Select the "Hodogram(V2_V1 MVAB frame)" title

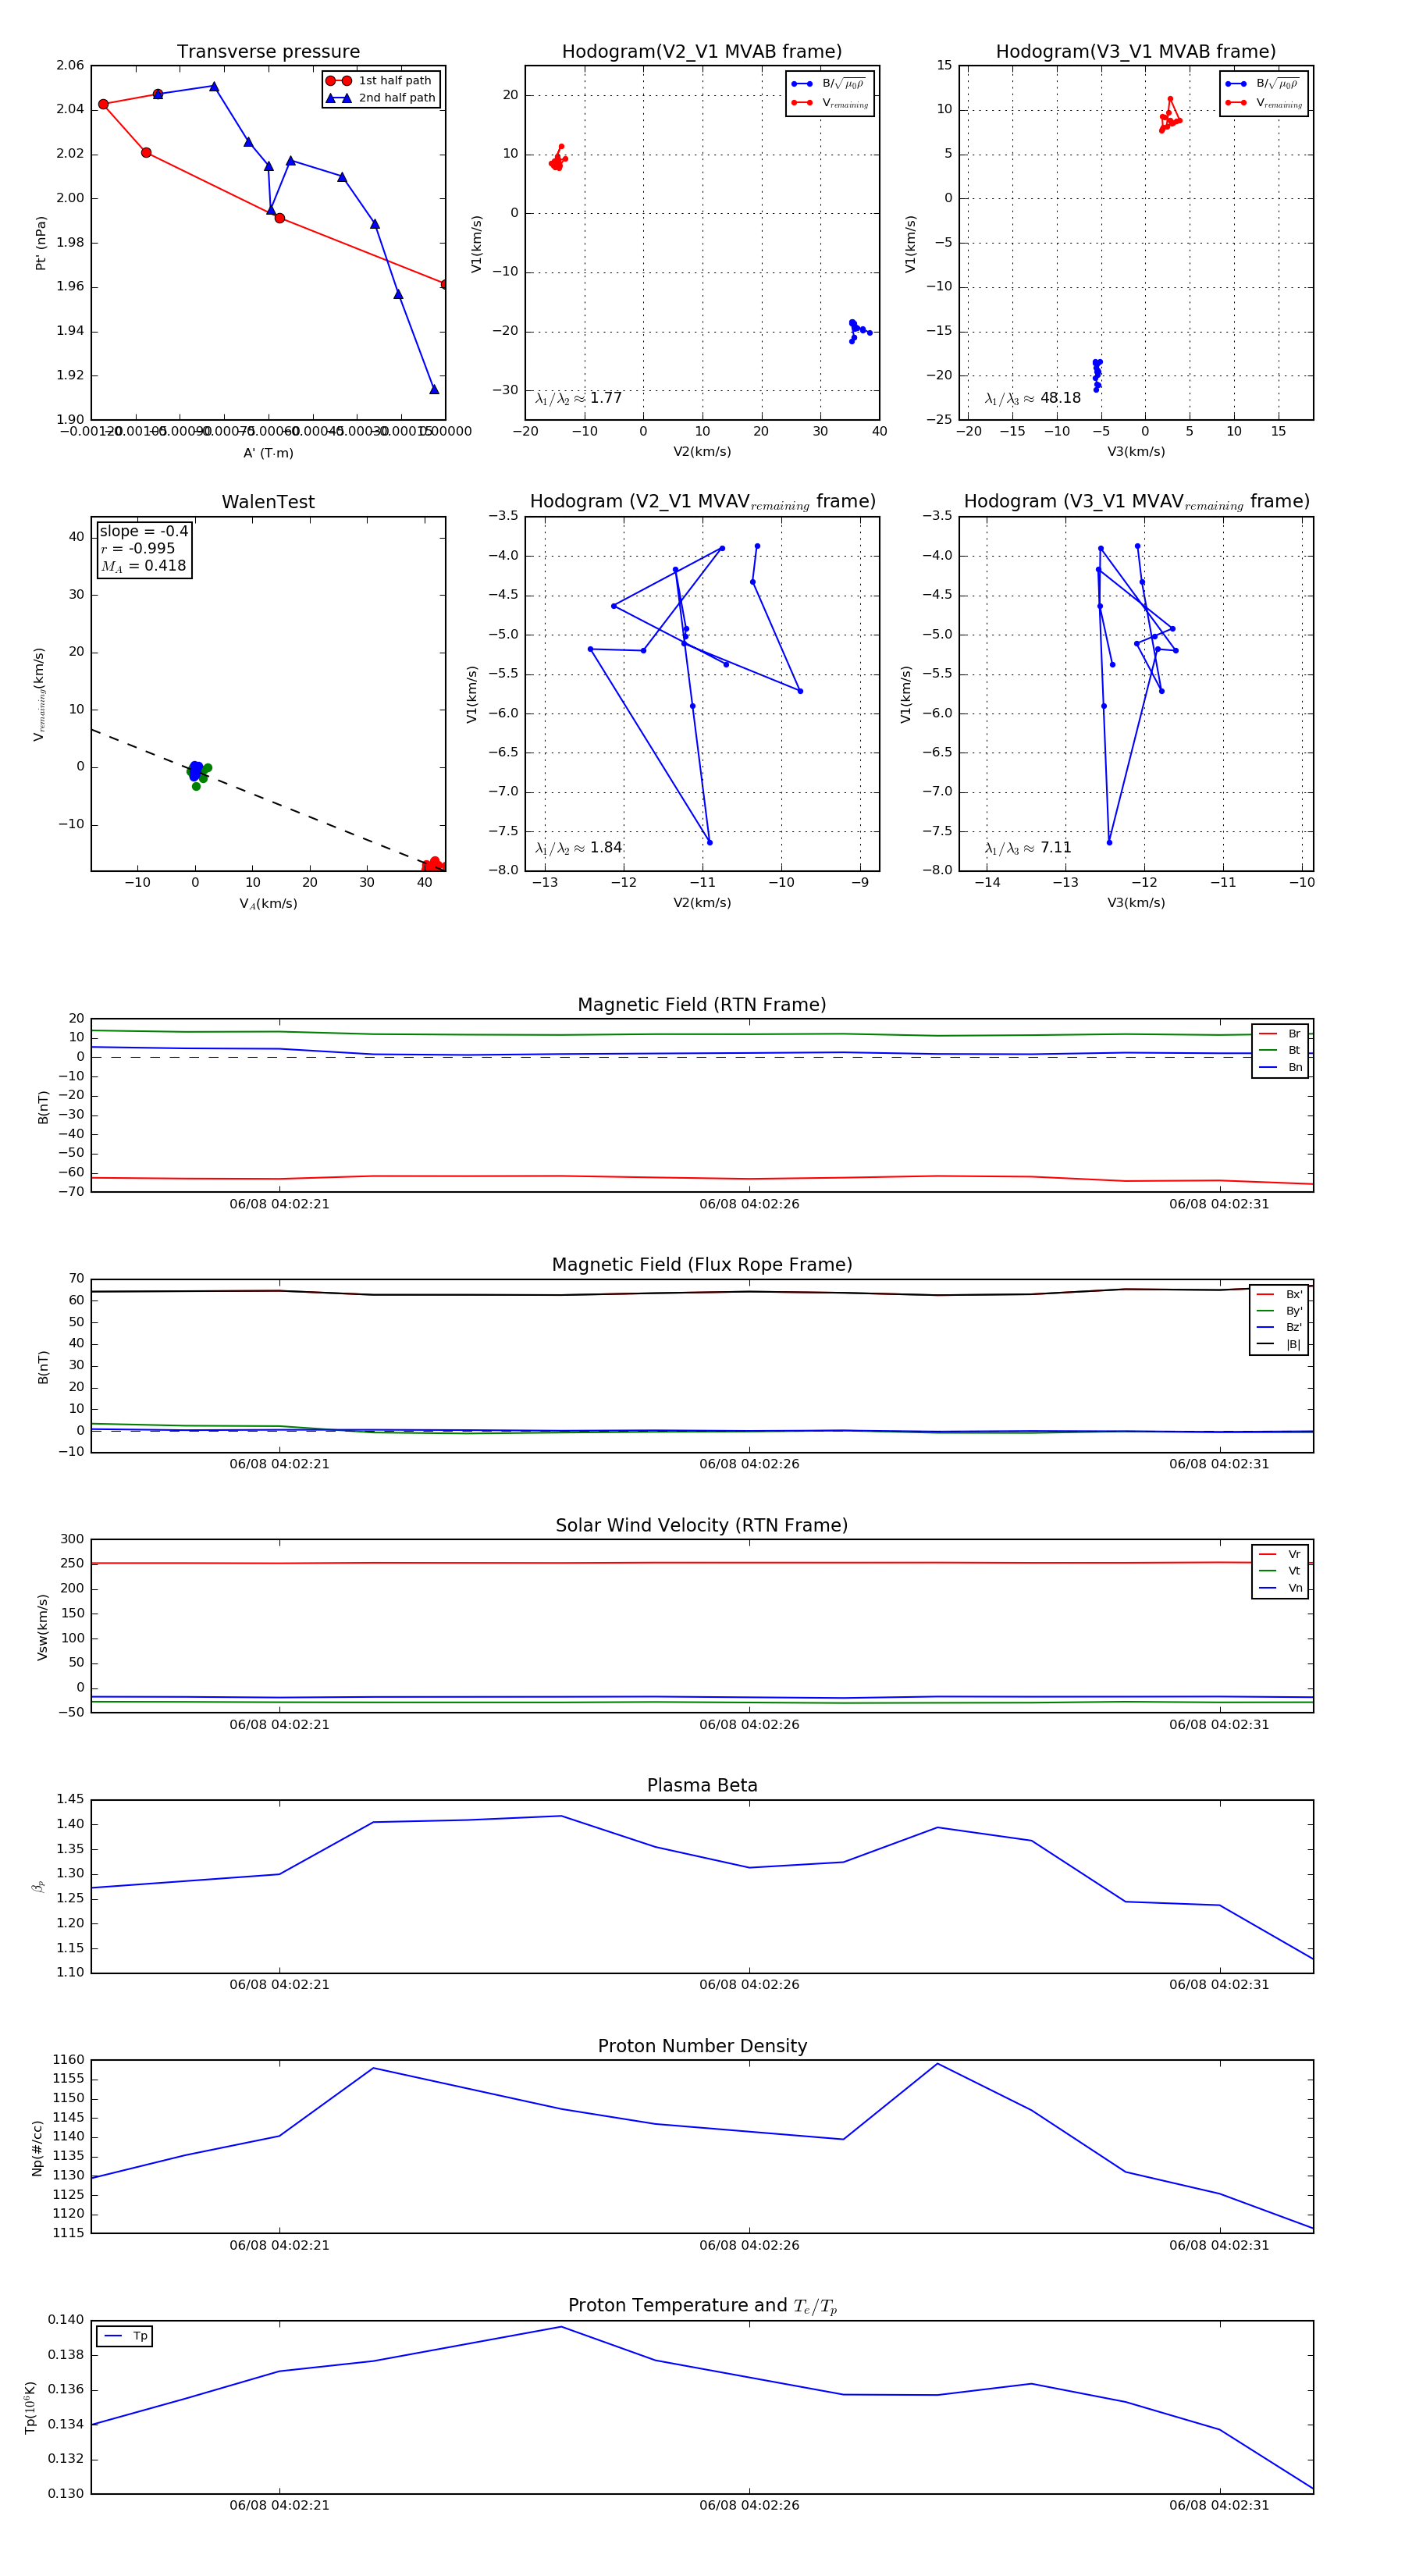coord(702,52)
